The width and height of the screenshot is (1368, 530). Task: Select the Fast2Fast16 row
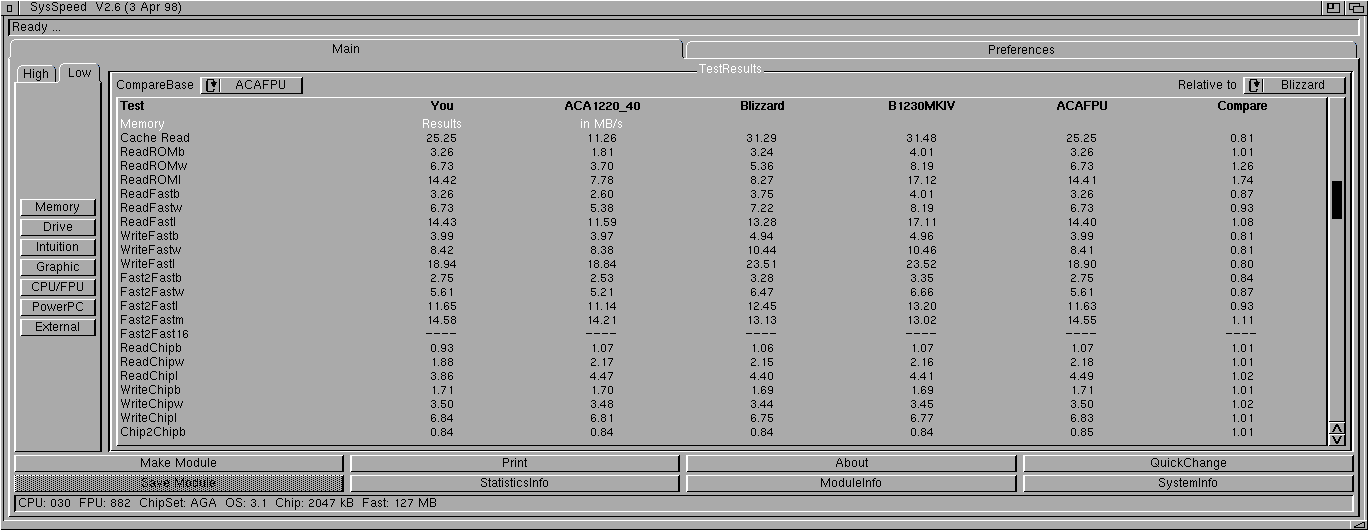click(x=722, y=334)
